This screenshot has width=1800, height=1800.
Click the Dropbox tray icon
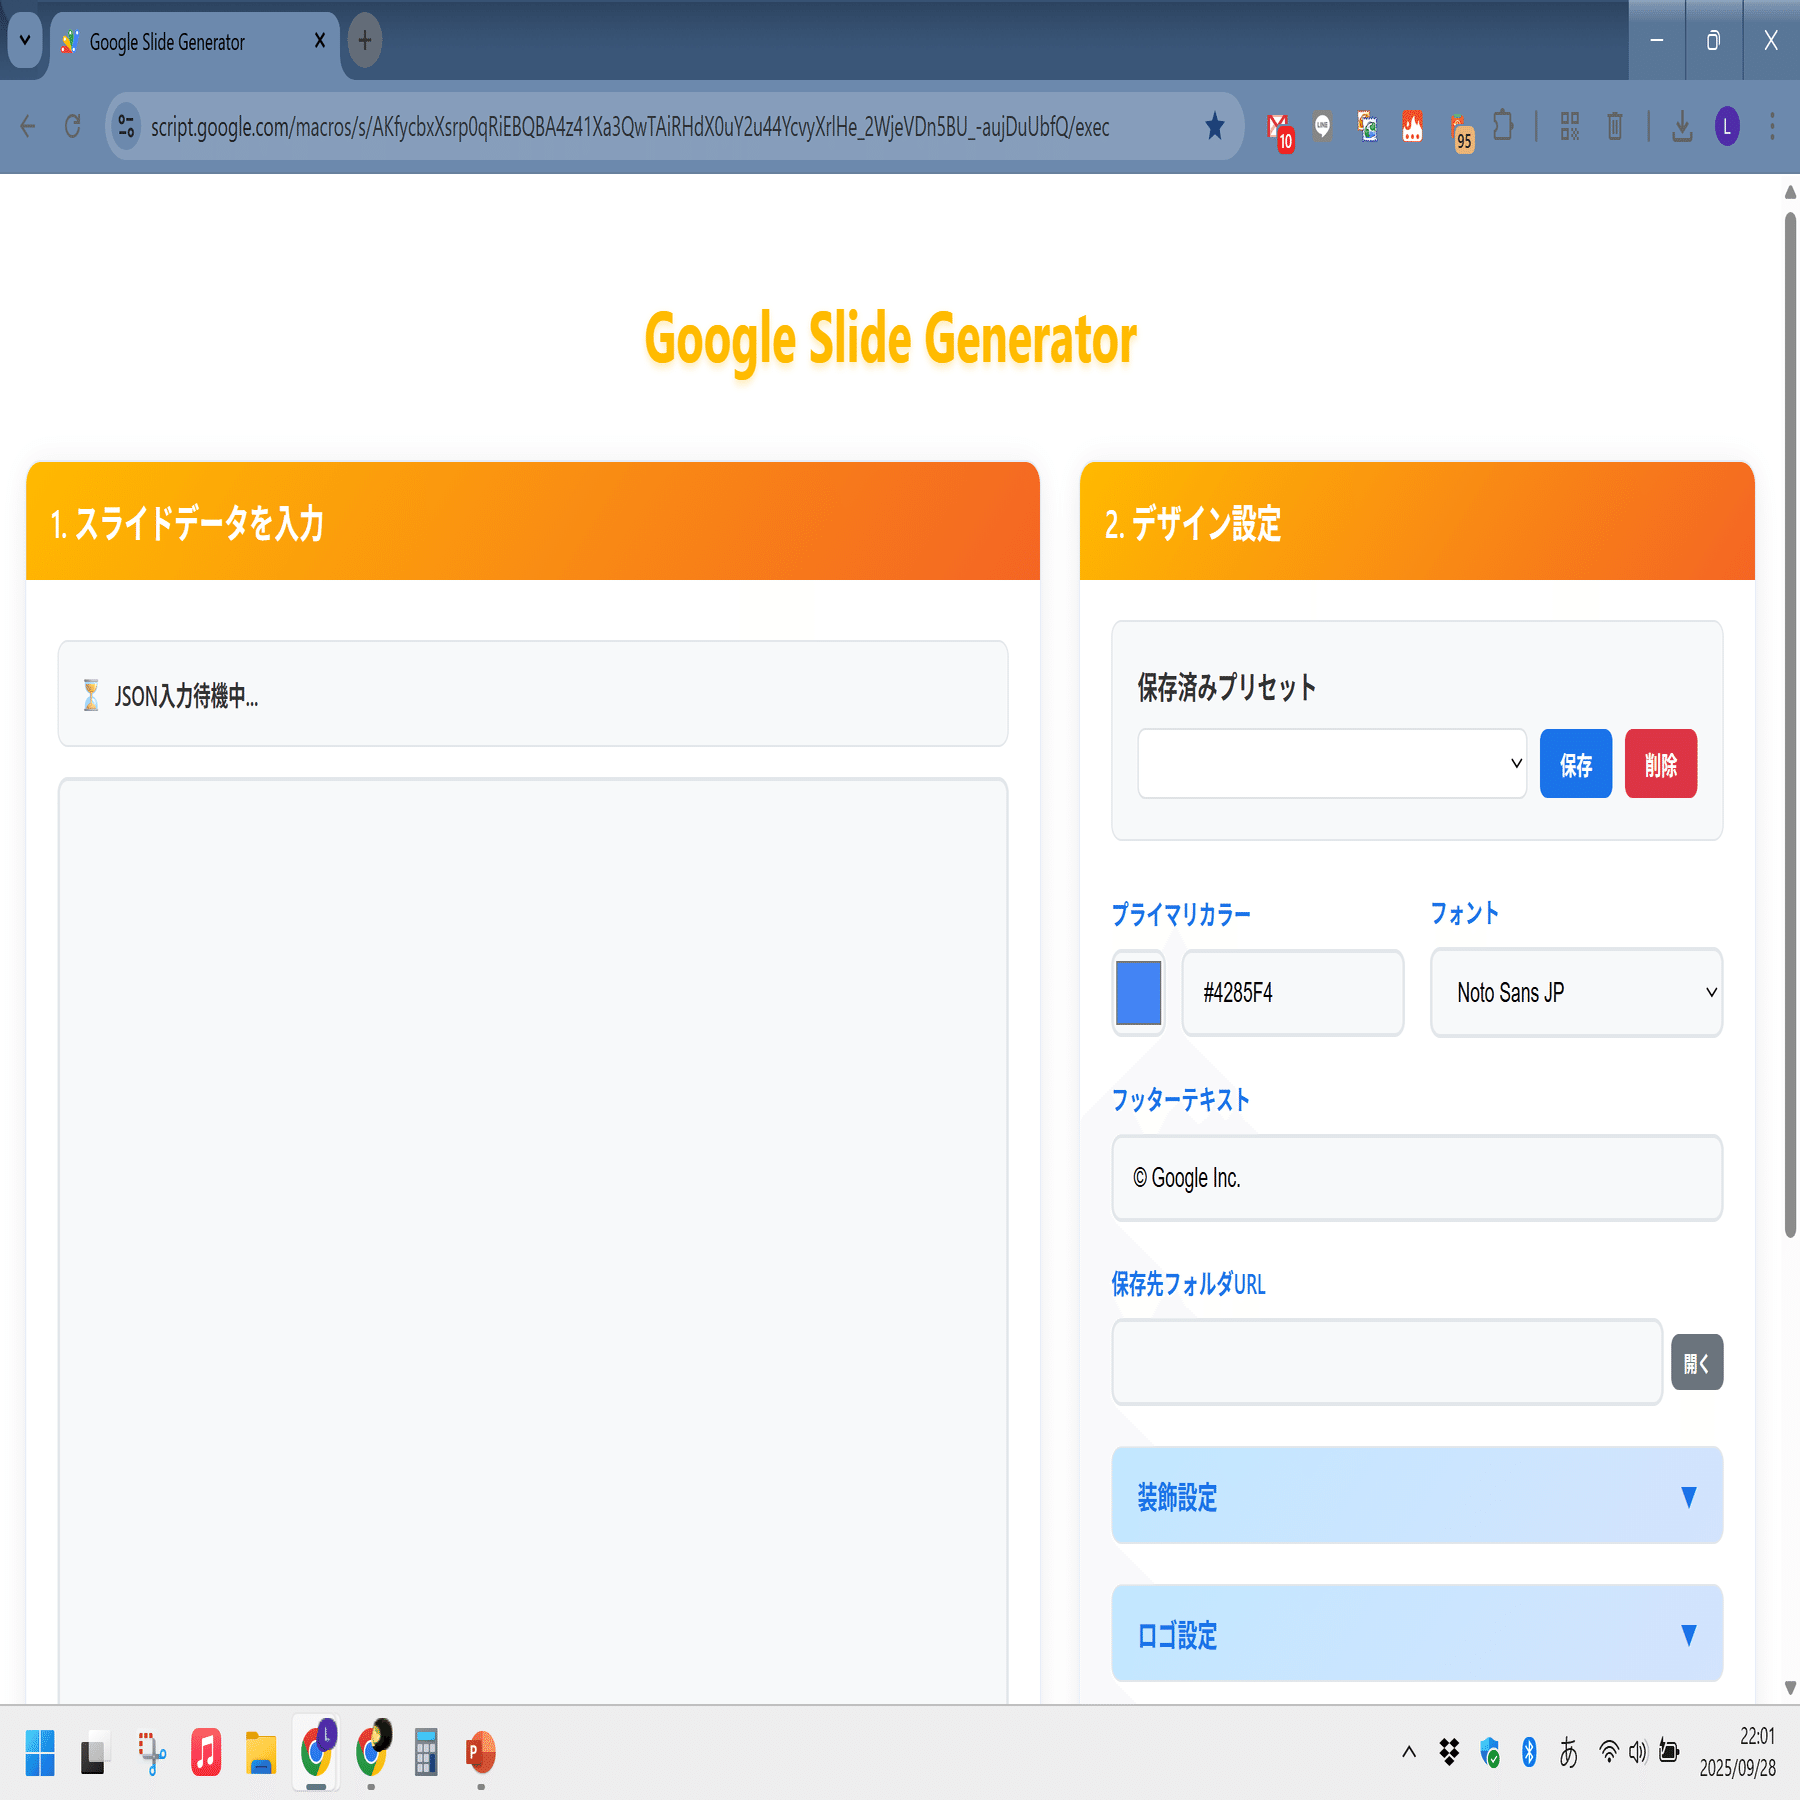click(x=1449, y=1751)
